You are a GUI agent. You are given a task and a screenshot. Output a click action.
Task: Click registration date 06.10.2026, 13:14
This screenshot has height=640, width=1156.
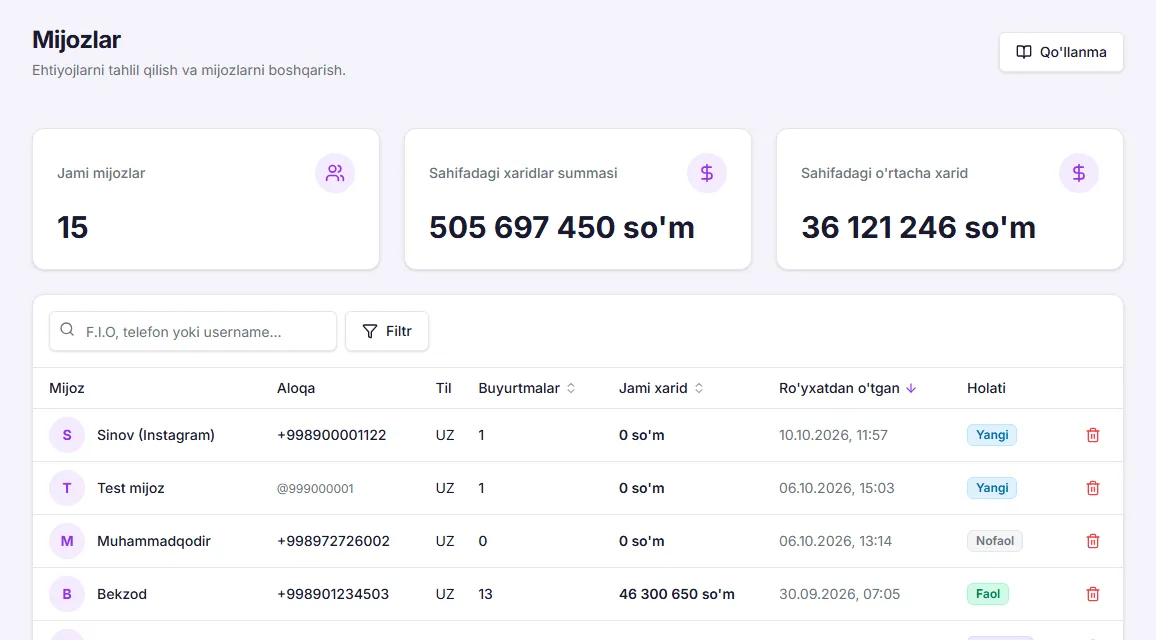[x=835, y=541]
